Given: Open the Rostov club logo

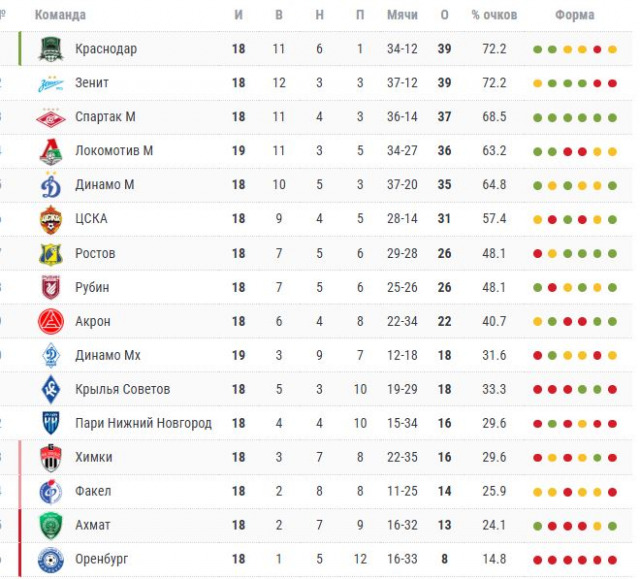Looking at the screenshot, I should pyautogui.click(x=50, y=253).
